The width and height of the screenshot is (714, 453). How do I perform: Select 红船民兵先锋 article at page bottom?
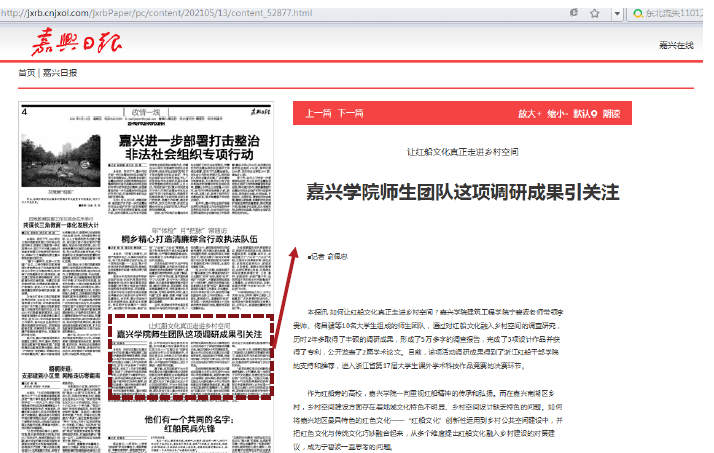coord(194,426)
